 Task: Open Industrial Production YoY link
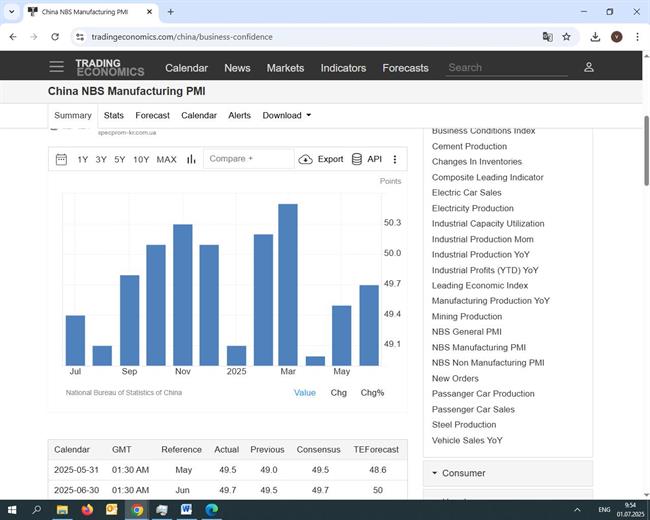pos(480,254)
